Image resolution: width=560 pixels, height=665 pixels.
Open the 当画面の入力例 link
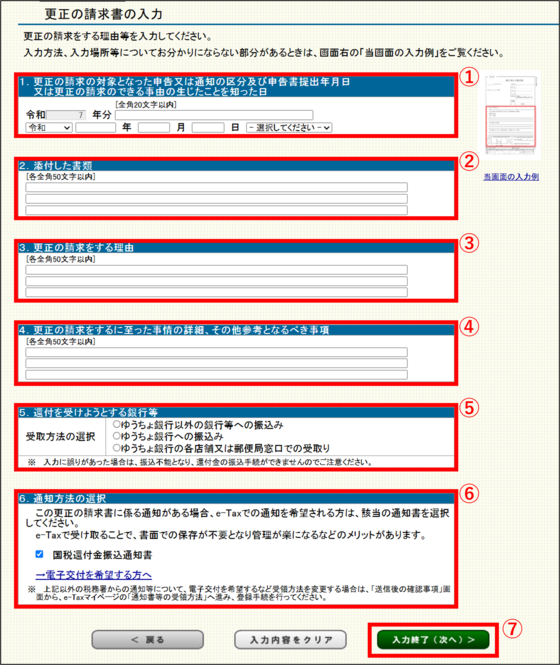511,177
